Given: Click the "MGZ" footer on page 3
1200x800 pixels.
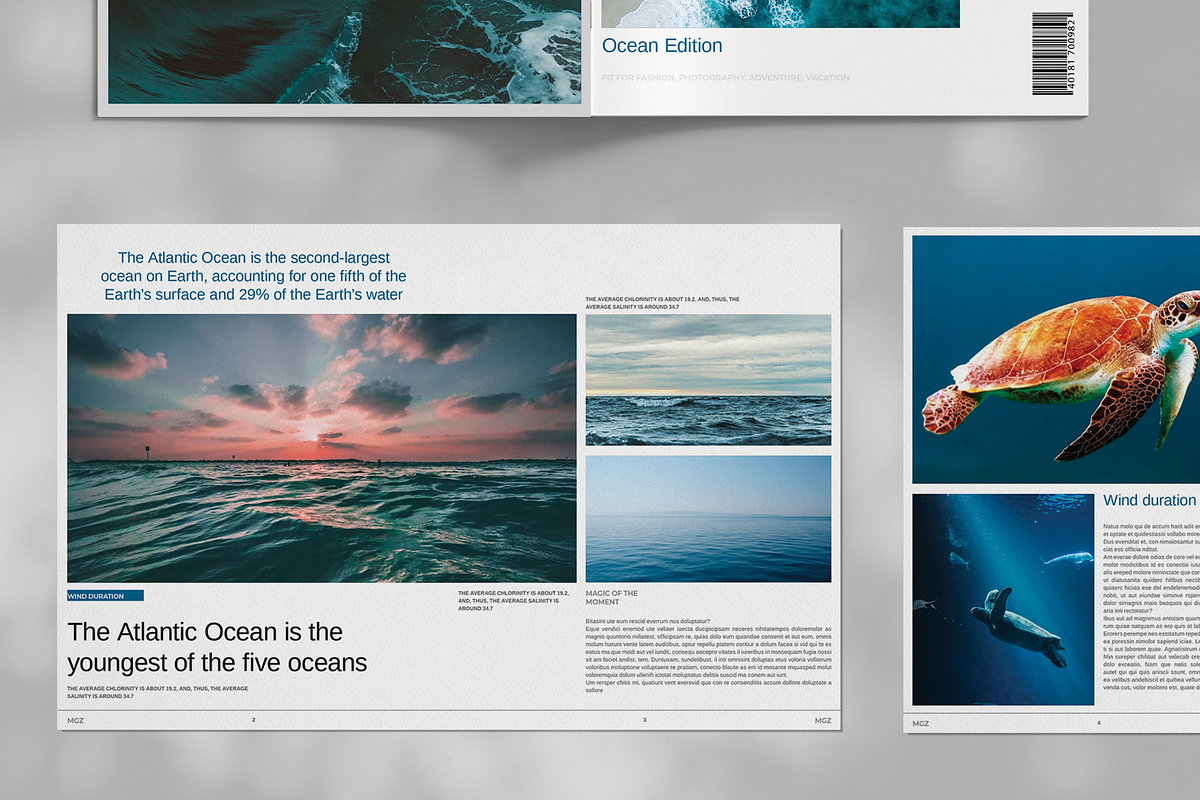Looking at the screenshot, I should tap(822, 720).
